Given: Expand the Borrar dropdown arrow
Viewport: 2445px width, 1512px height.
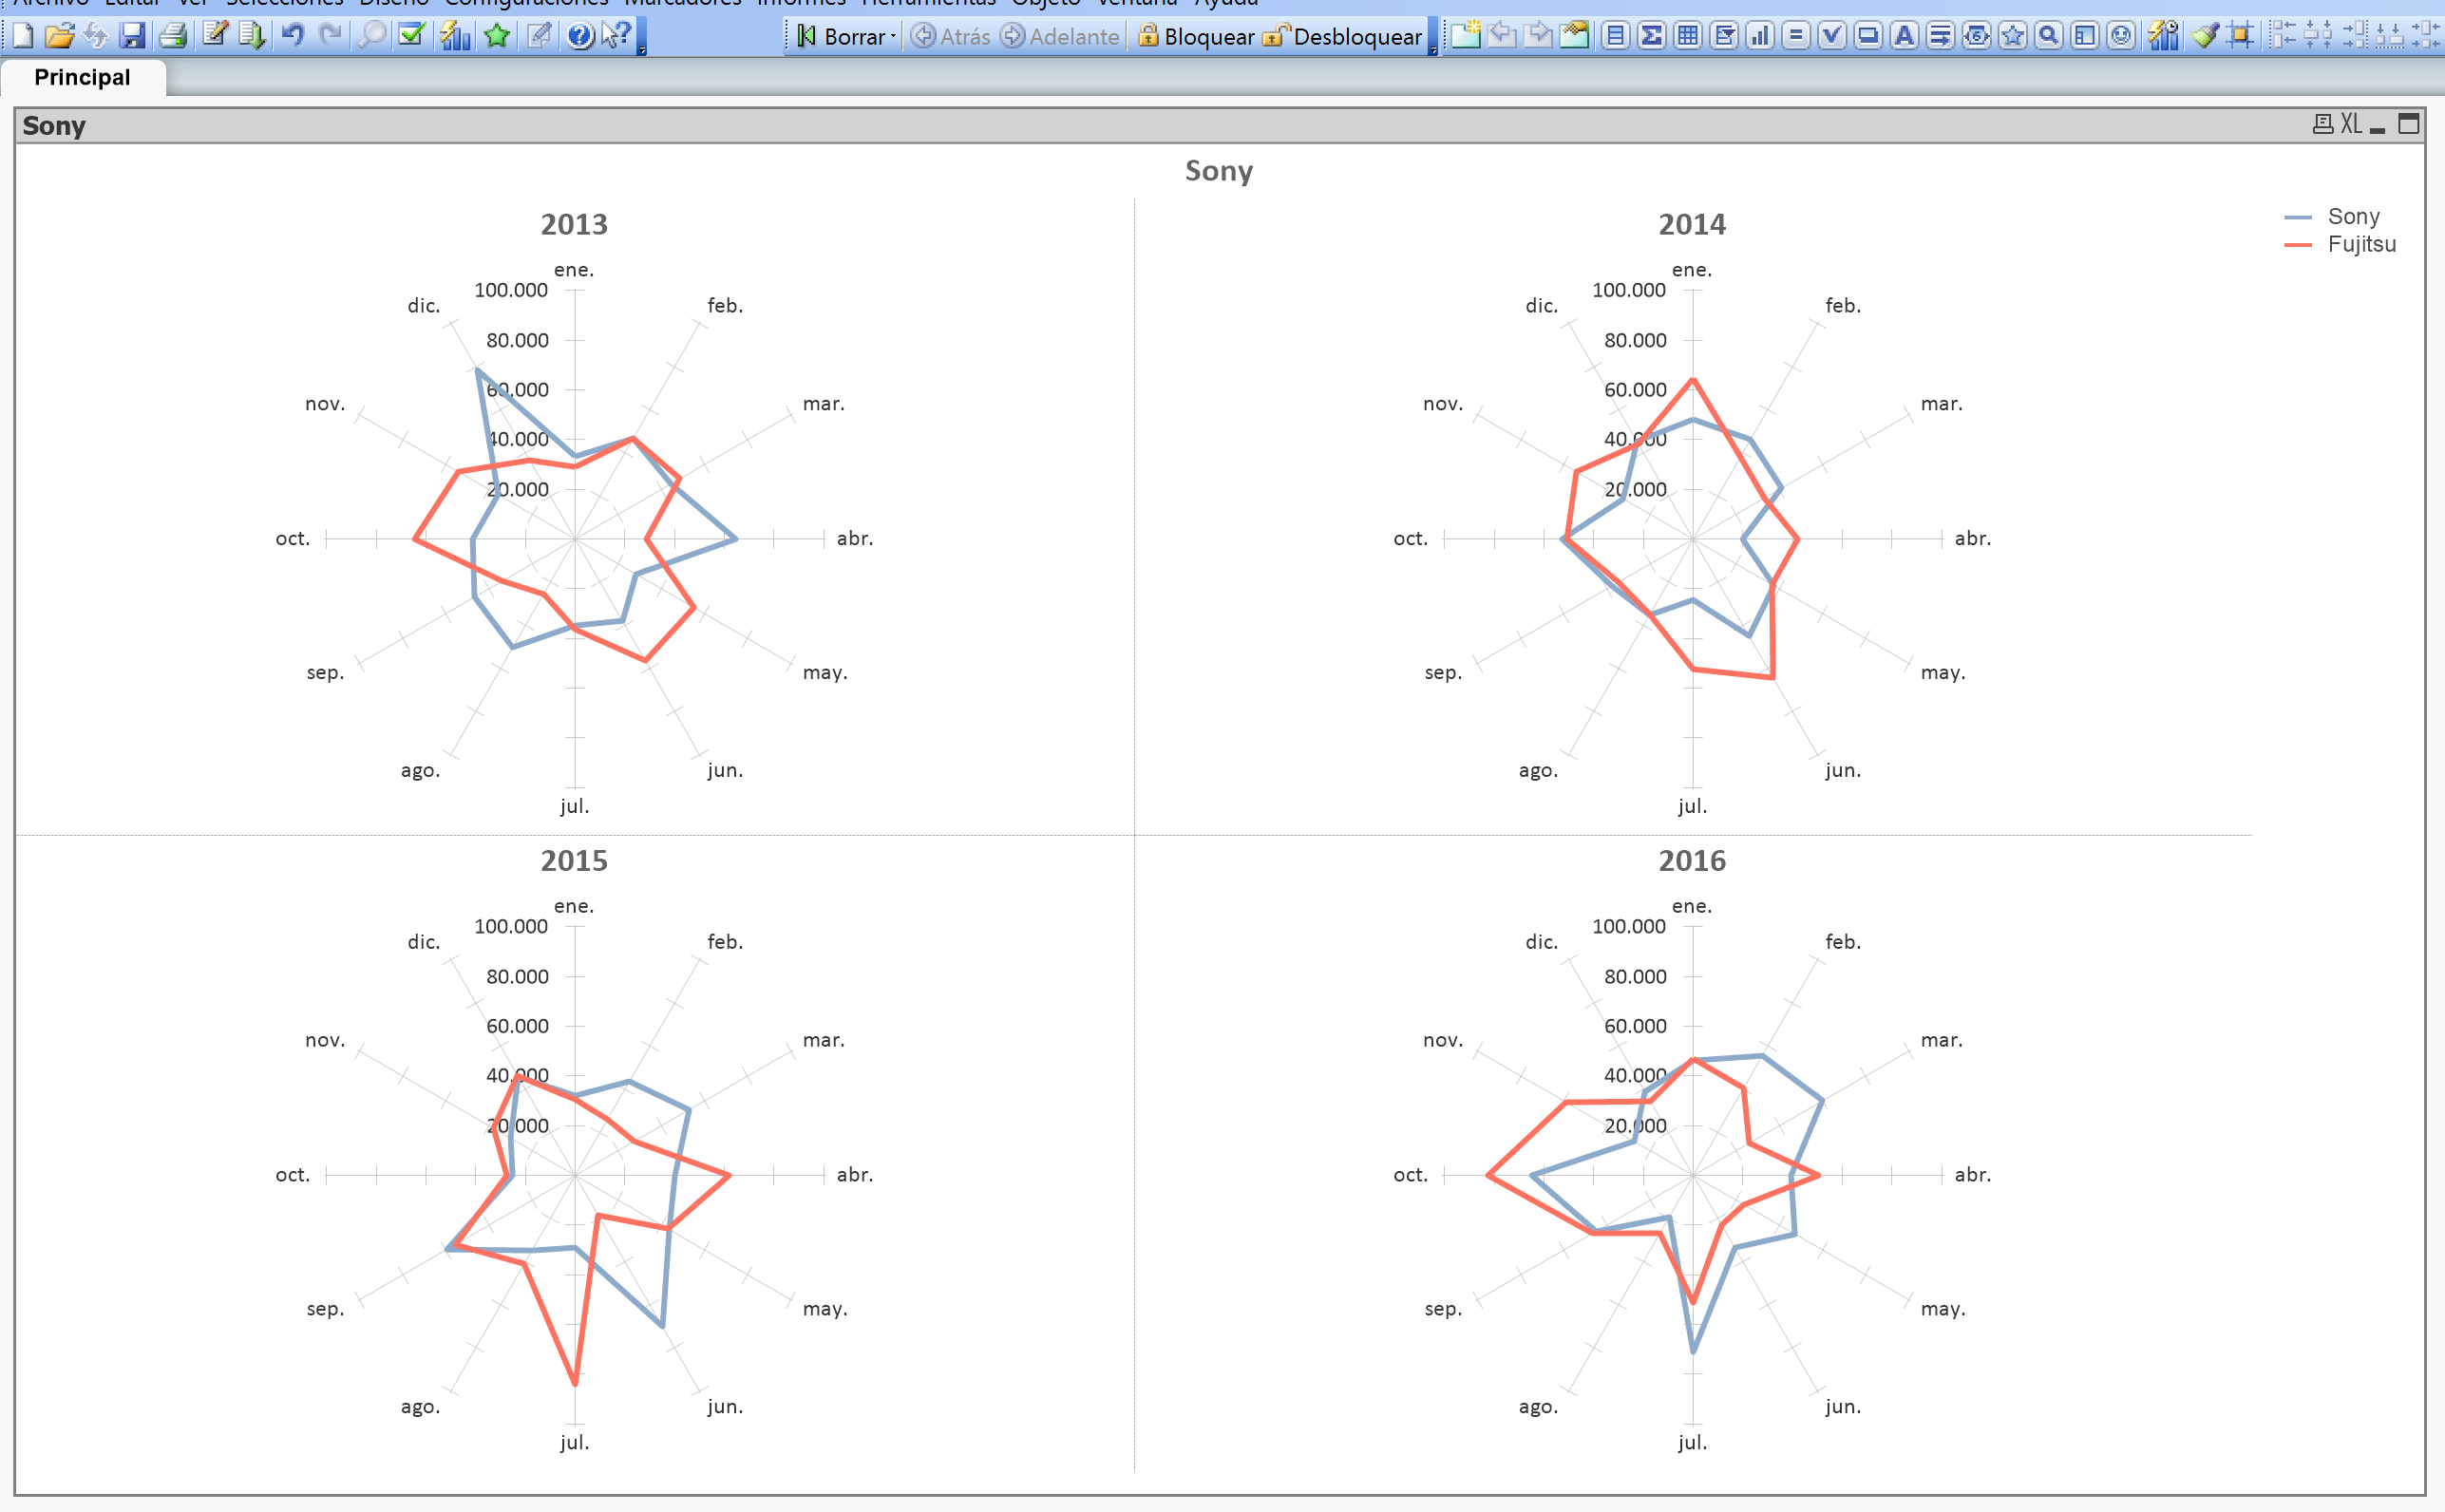Looking at the screenshot, I should 893,37.
